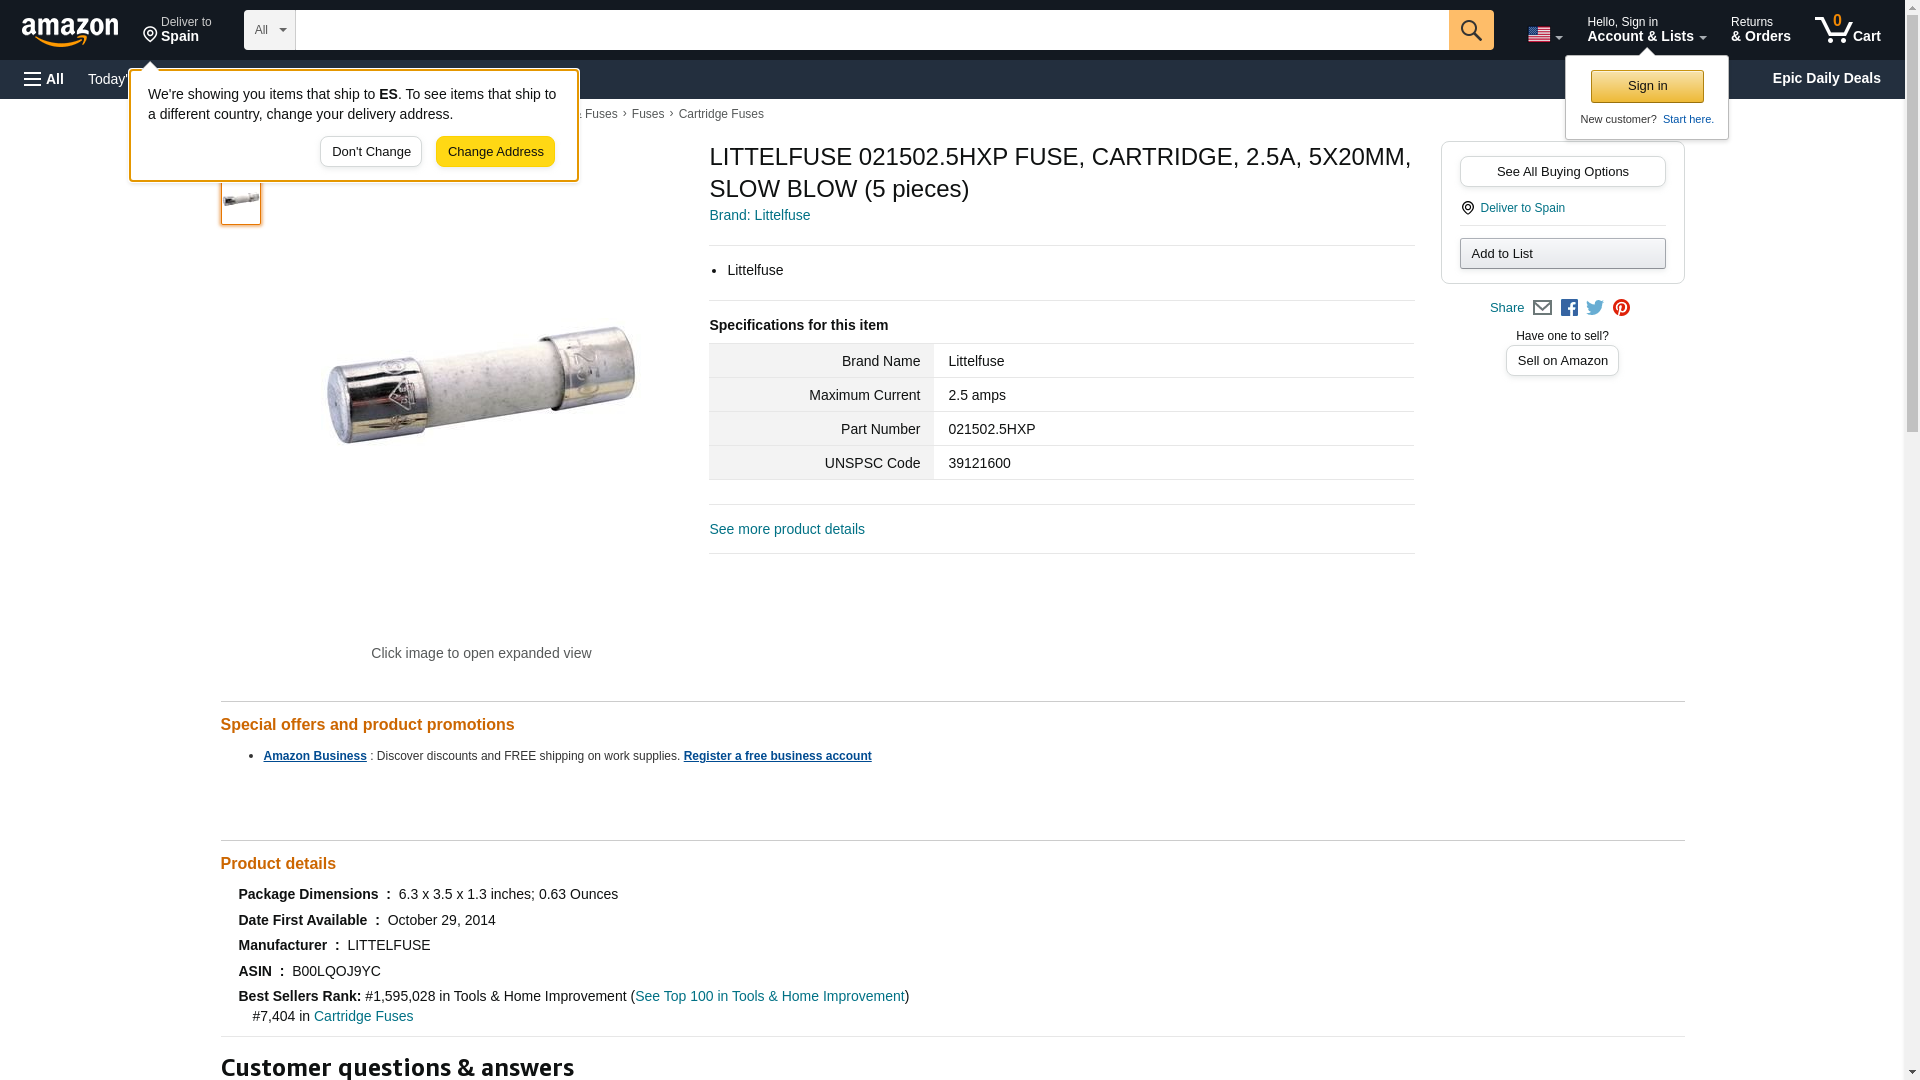Open the US flag language selector
This screenshot has height=1080, width=1920.
pyautogui.click(x=1544, y=34)
